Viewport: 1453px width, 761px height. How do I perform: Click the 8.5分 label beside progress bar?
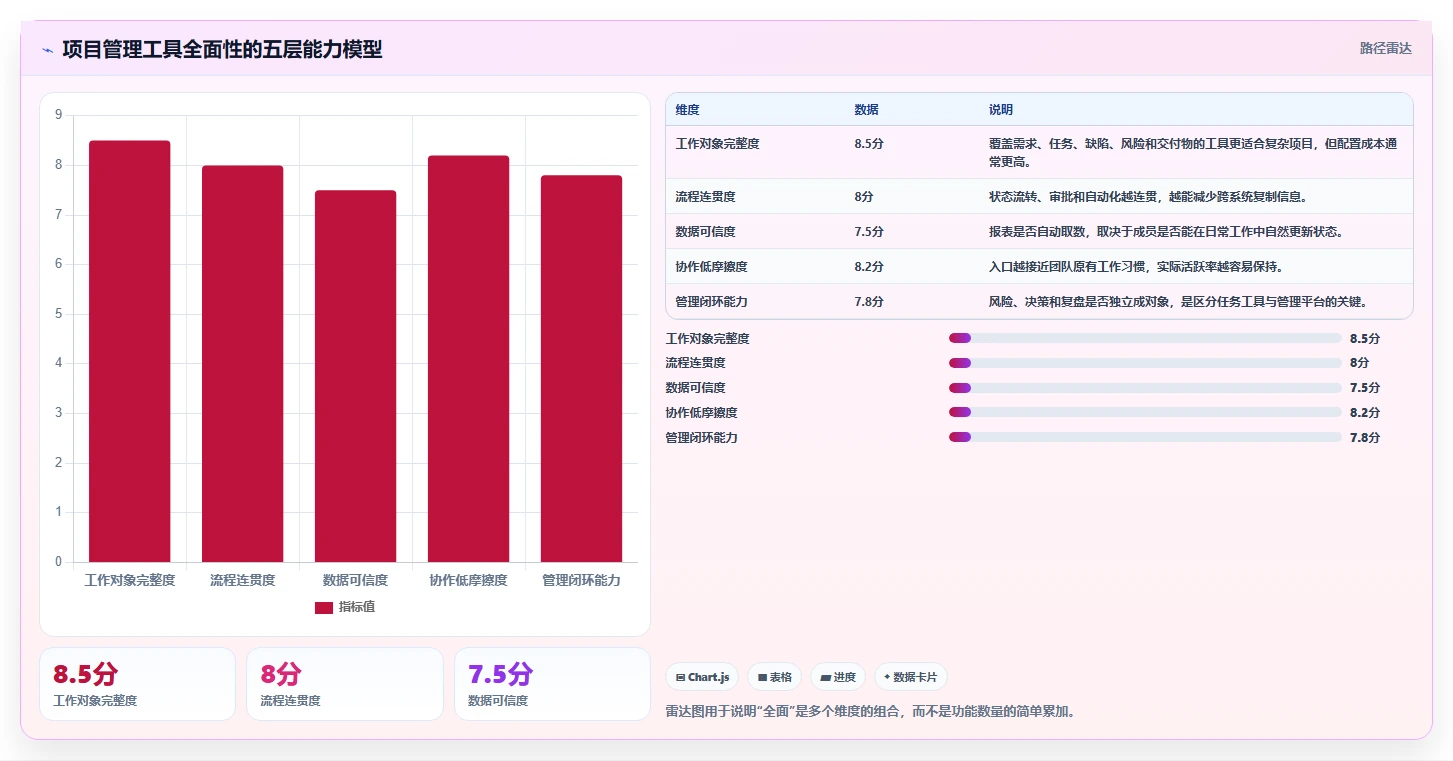tap(1365, 339)
